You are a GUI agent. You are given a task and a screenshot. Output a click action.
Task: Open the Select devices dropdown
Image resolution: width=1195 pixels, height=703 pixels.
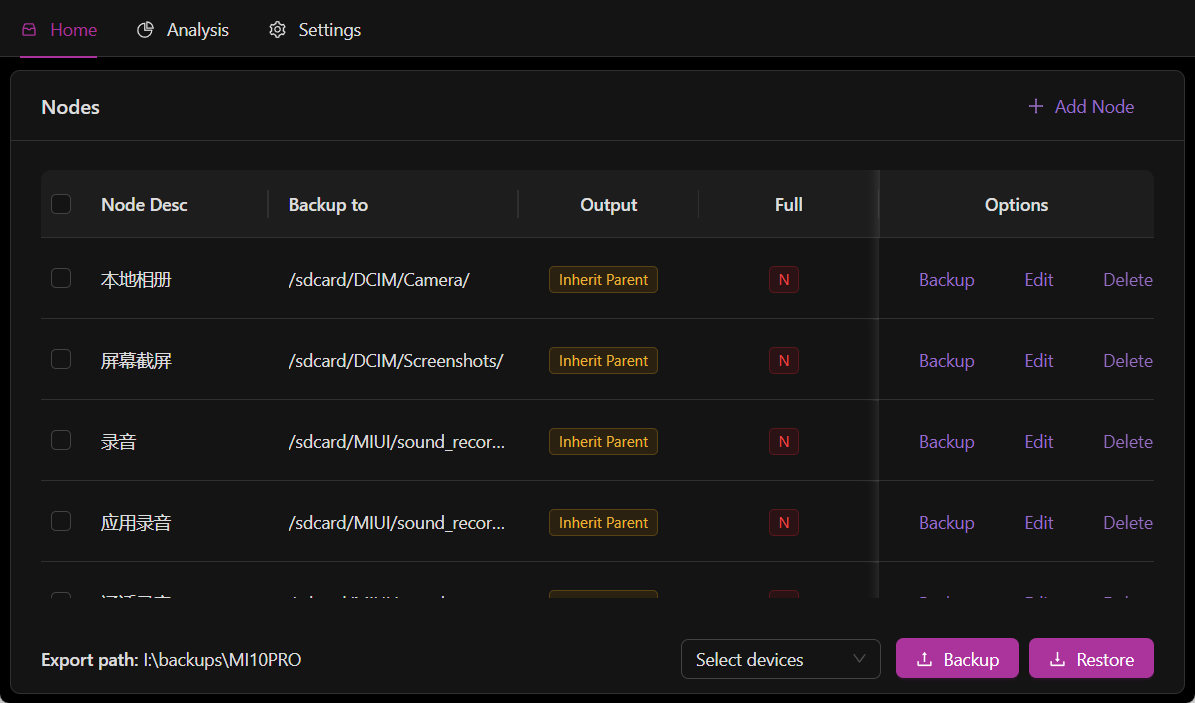tap(780, 659)
